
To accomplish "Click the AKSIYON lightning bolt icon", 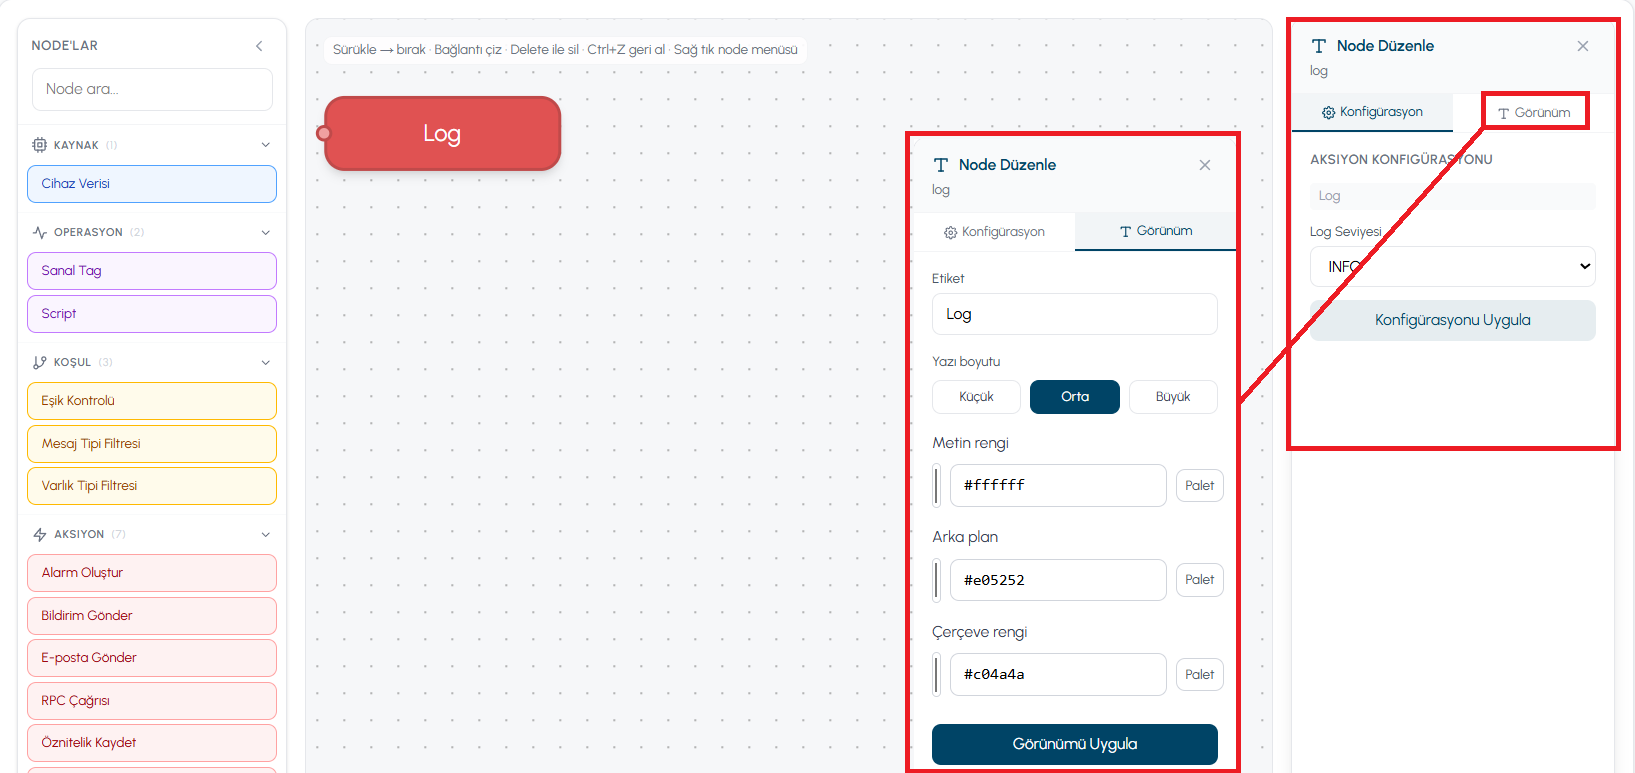I will click(x=40, y=534).
